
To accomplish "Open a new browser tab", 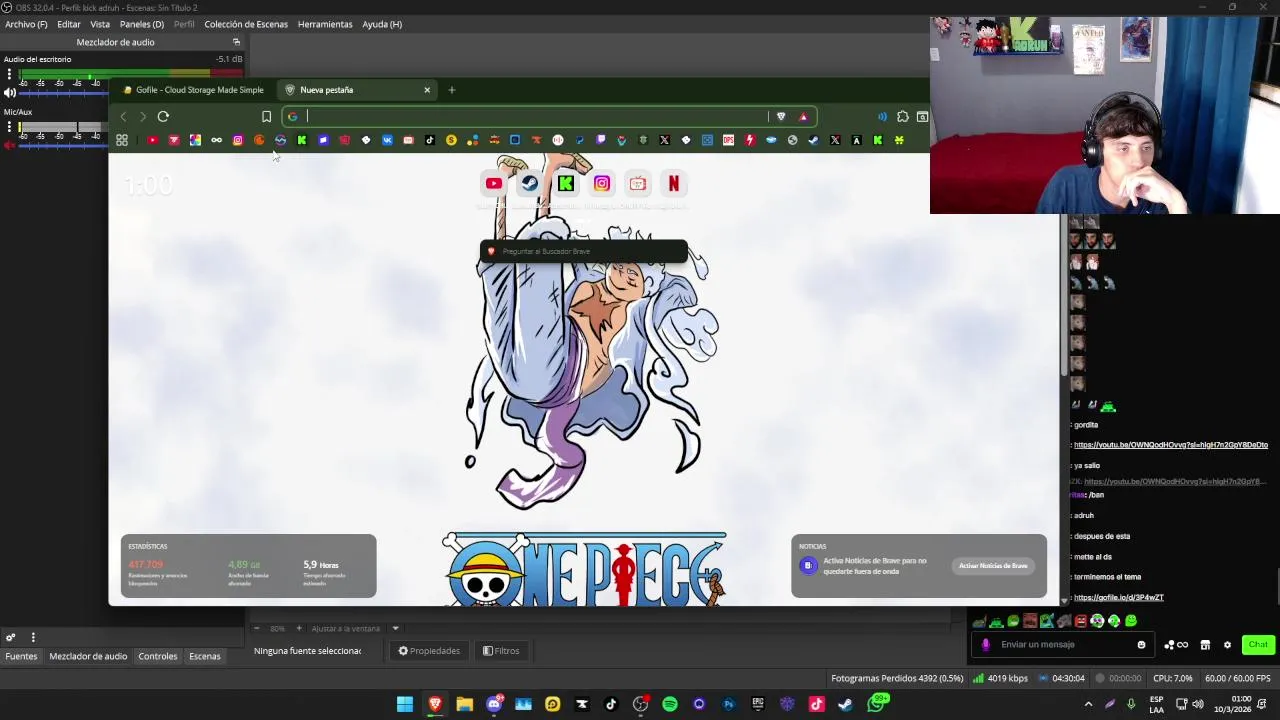I will pyautogui.click(x=452, y=90).
